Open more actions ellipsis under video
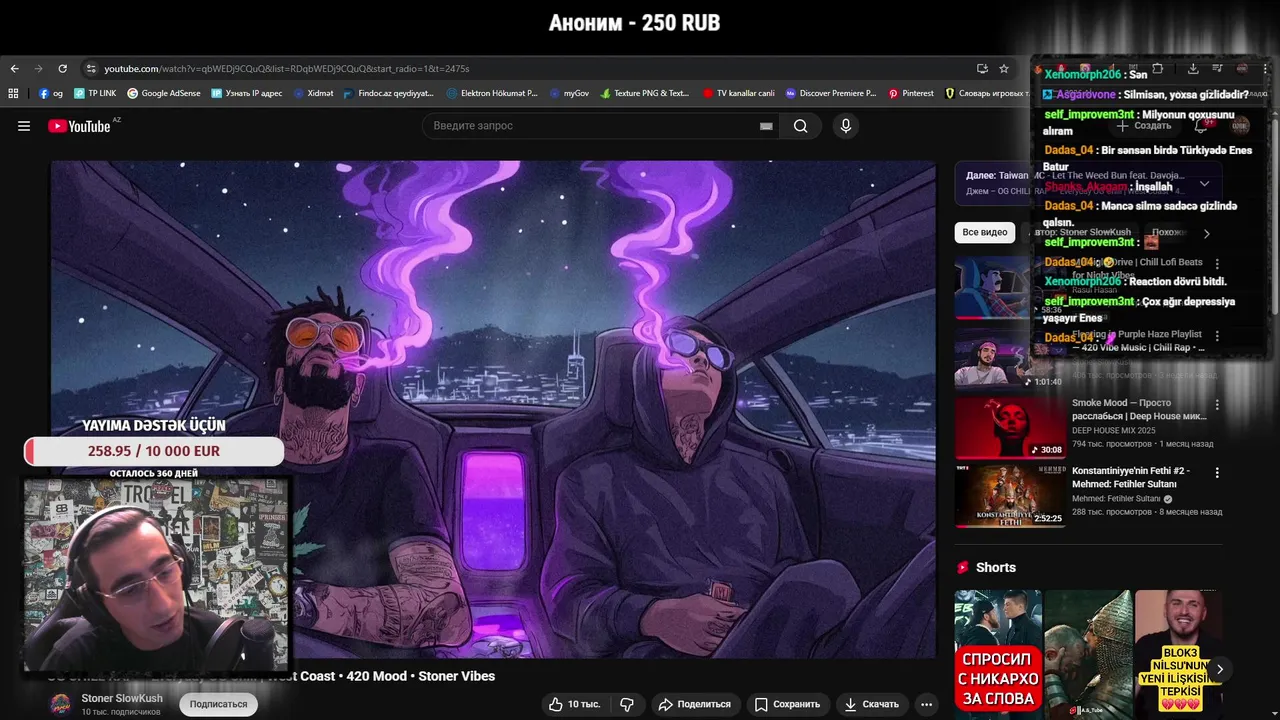 [x=927, y=704]
